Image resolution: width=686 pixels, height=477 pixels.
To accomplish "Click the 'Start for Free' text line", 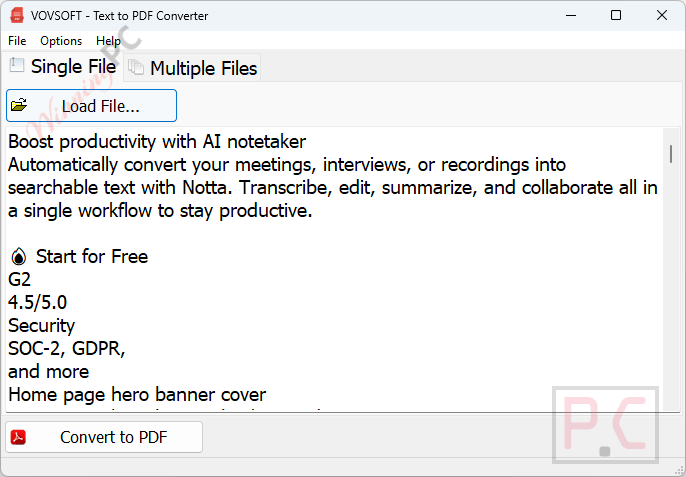I will (92, 256).
